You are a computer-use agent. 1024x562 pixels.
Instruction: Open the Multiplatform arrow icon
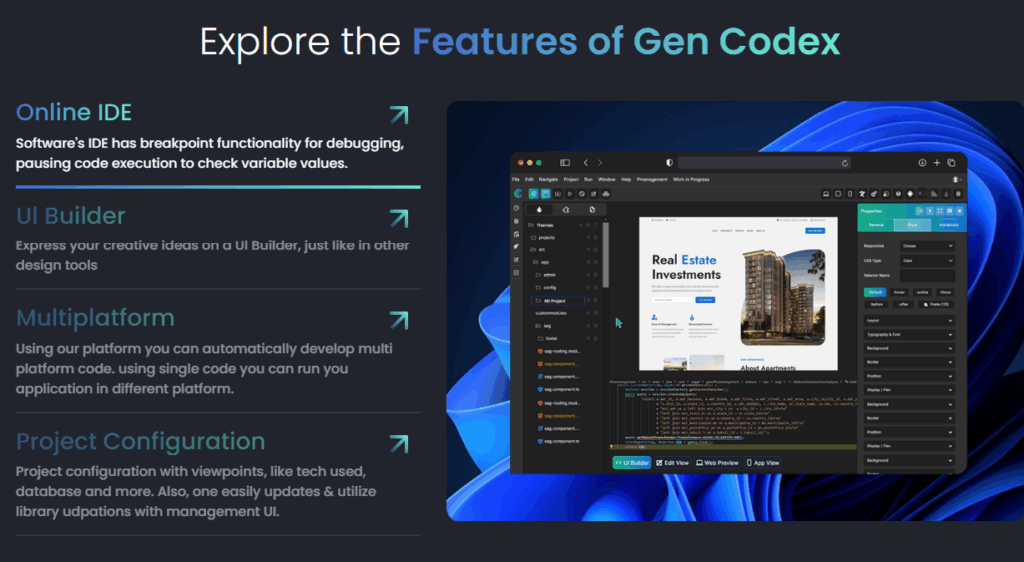pos(399,320)
